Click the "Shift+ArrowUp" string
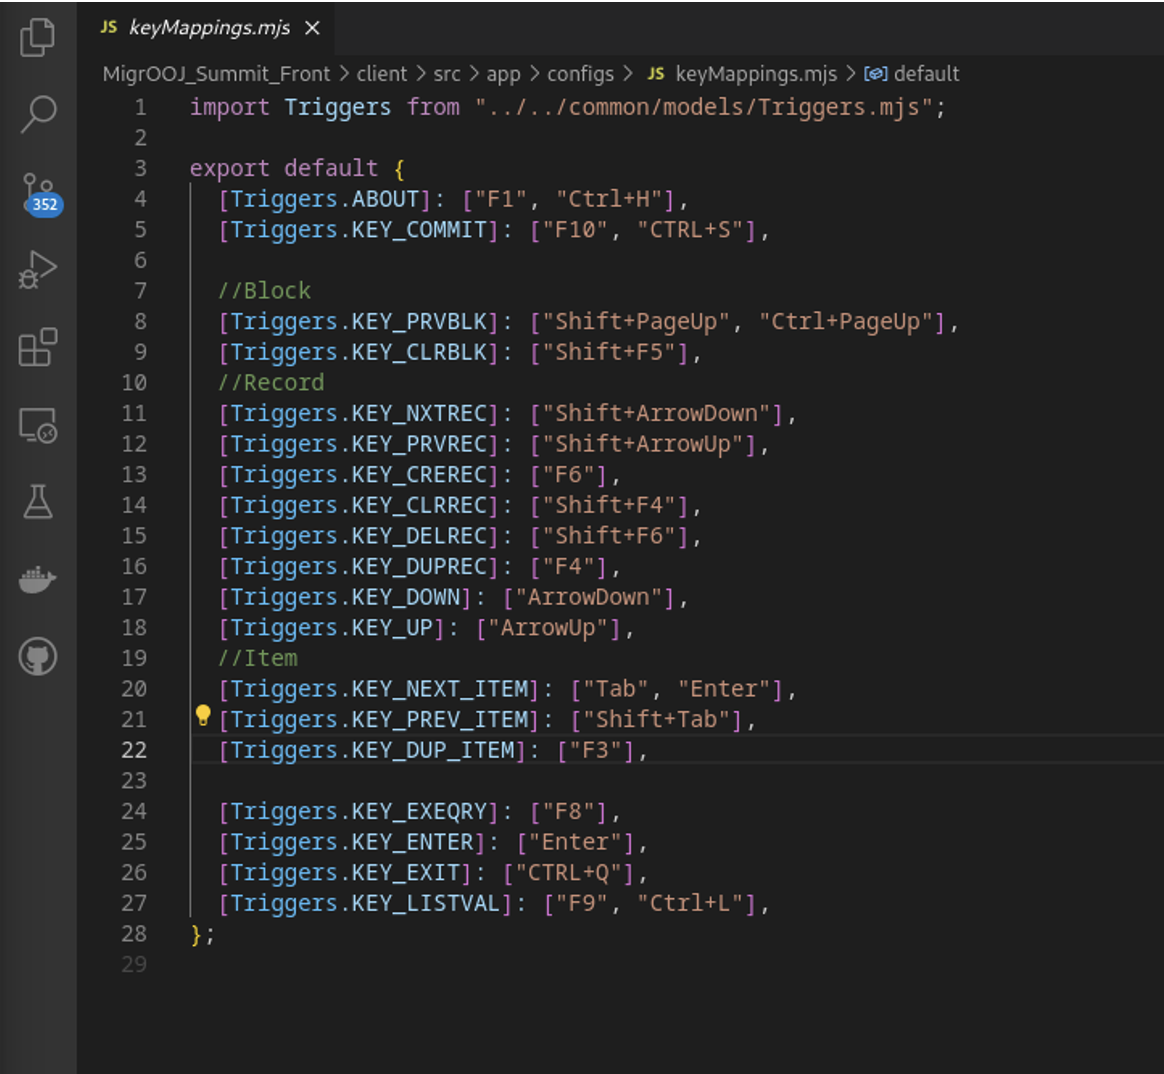The height and width of the screenshot is (1074, 1164). tap(643, 445)
